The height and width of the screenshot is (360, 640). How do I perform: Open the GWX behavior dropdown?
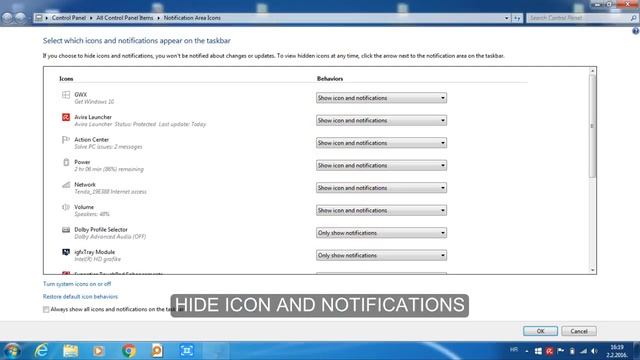click(x=381, y=98)
